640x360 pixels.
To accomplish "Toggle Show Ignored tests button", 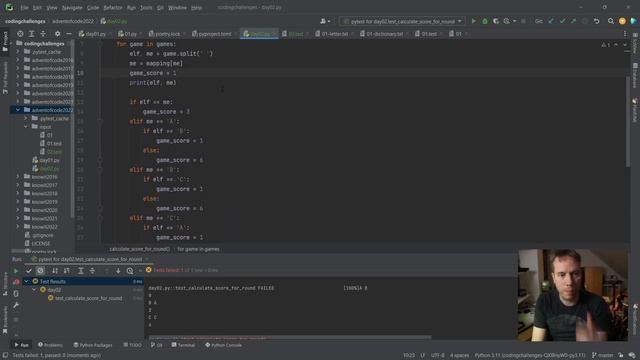I will [x=40, y=271].
